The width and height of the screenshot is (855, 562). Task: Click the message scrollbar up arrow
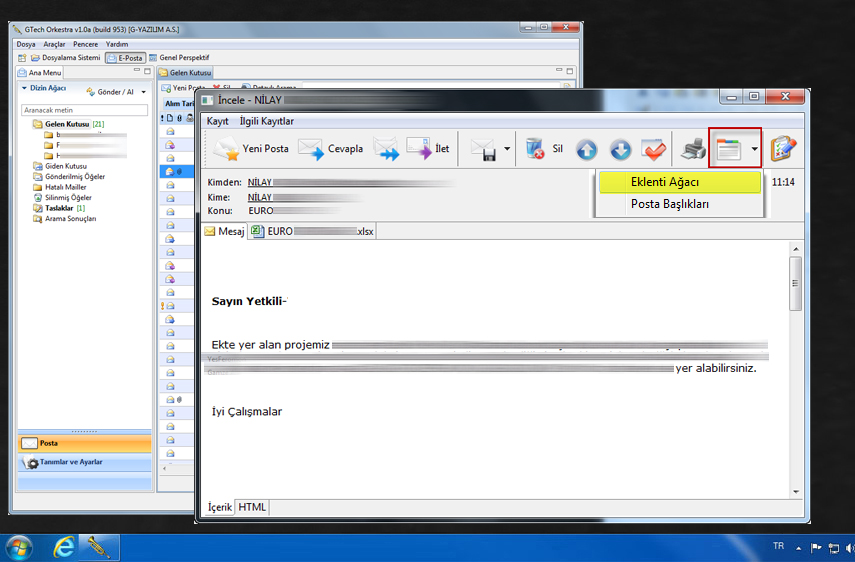click(796, 249)
